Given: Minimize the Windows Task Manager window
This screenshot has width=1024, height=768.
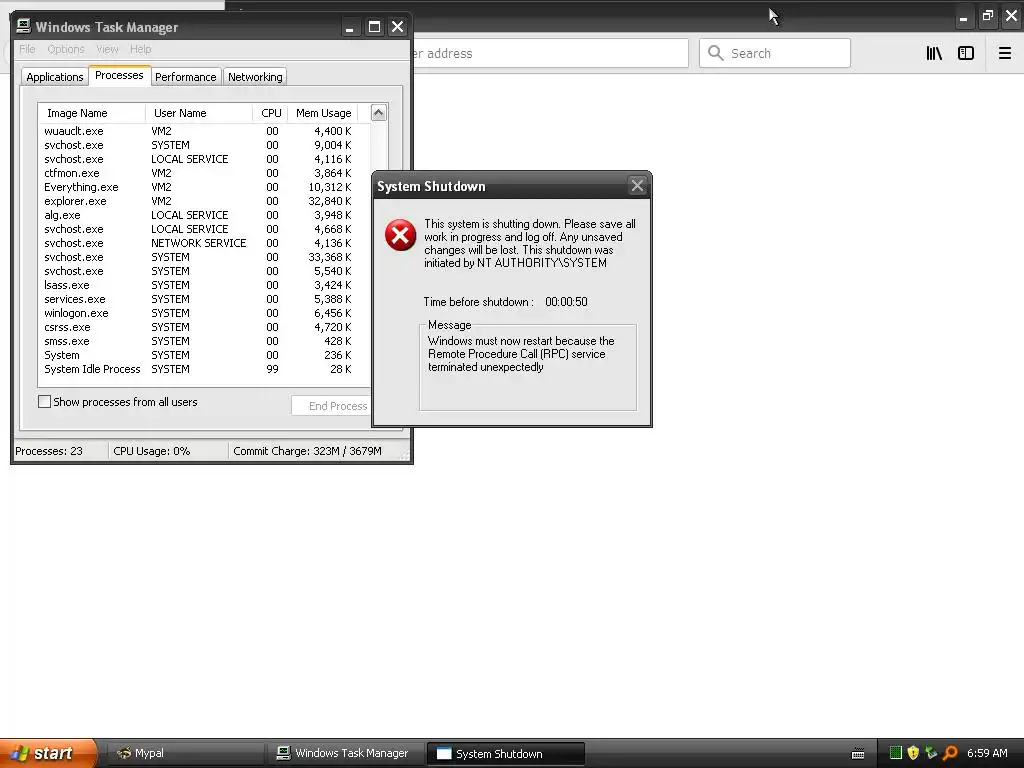Looking at the screenshot, I should coord(350,27).
